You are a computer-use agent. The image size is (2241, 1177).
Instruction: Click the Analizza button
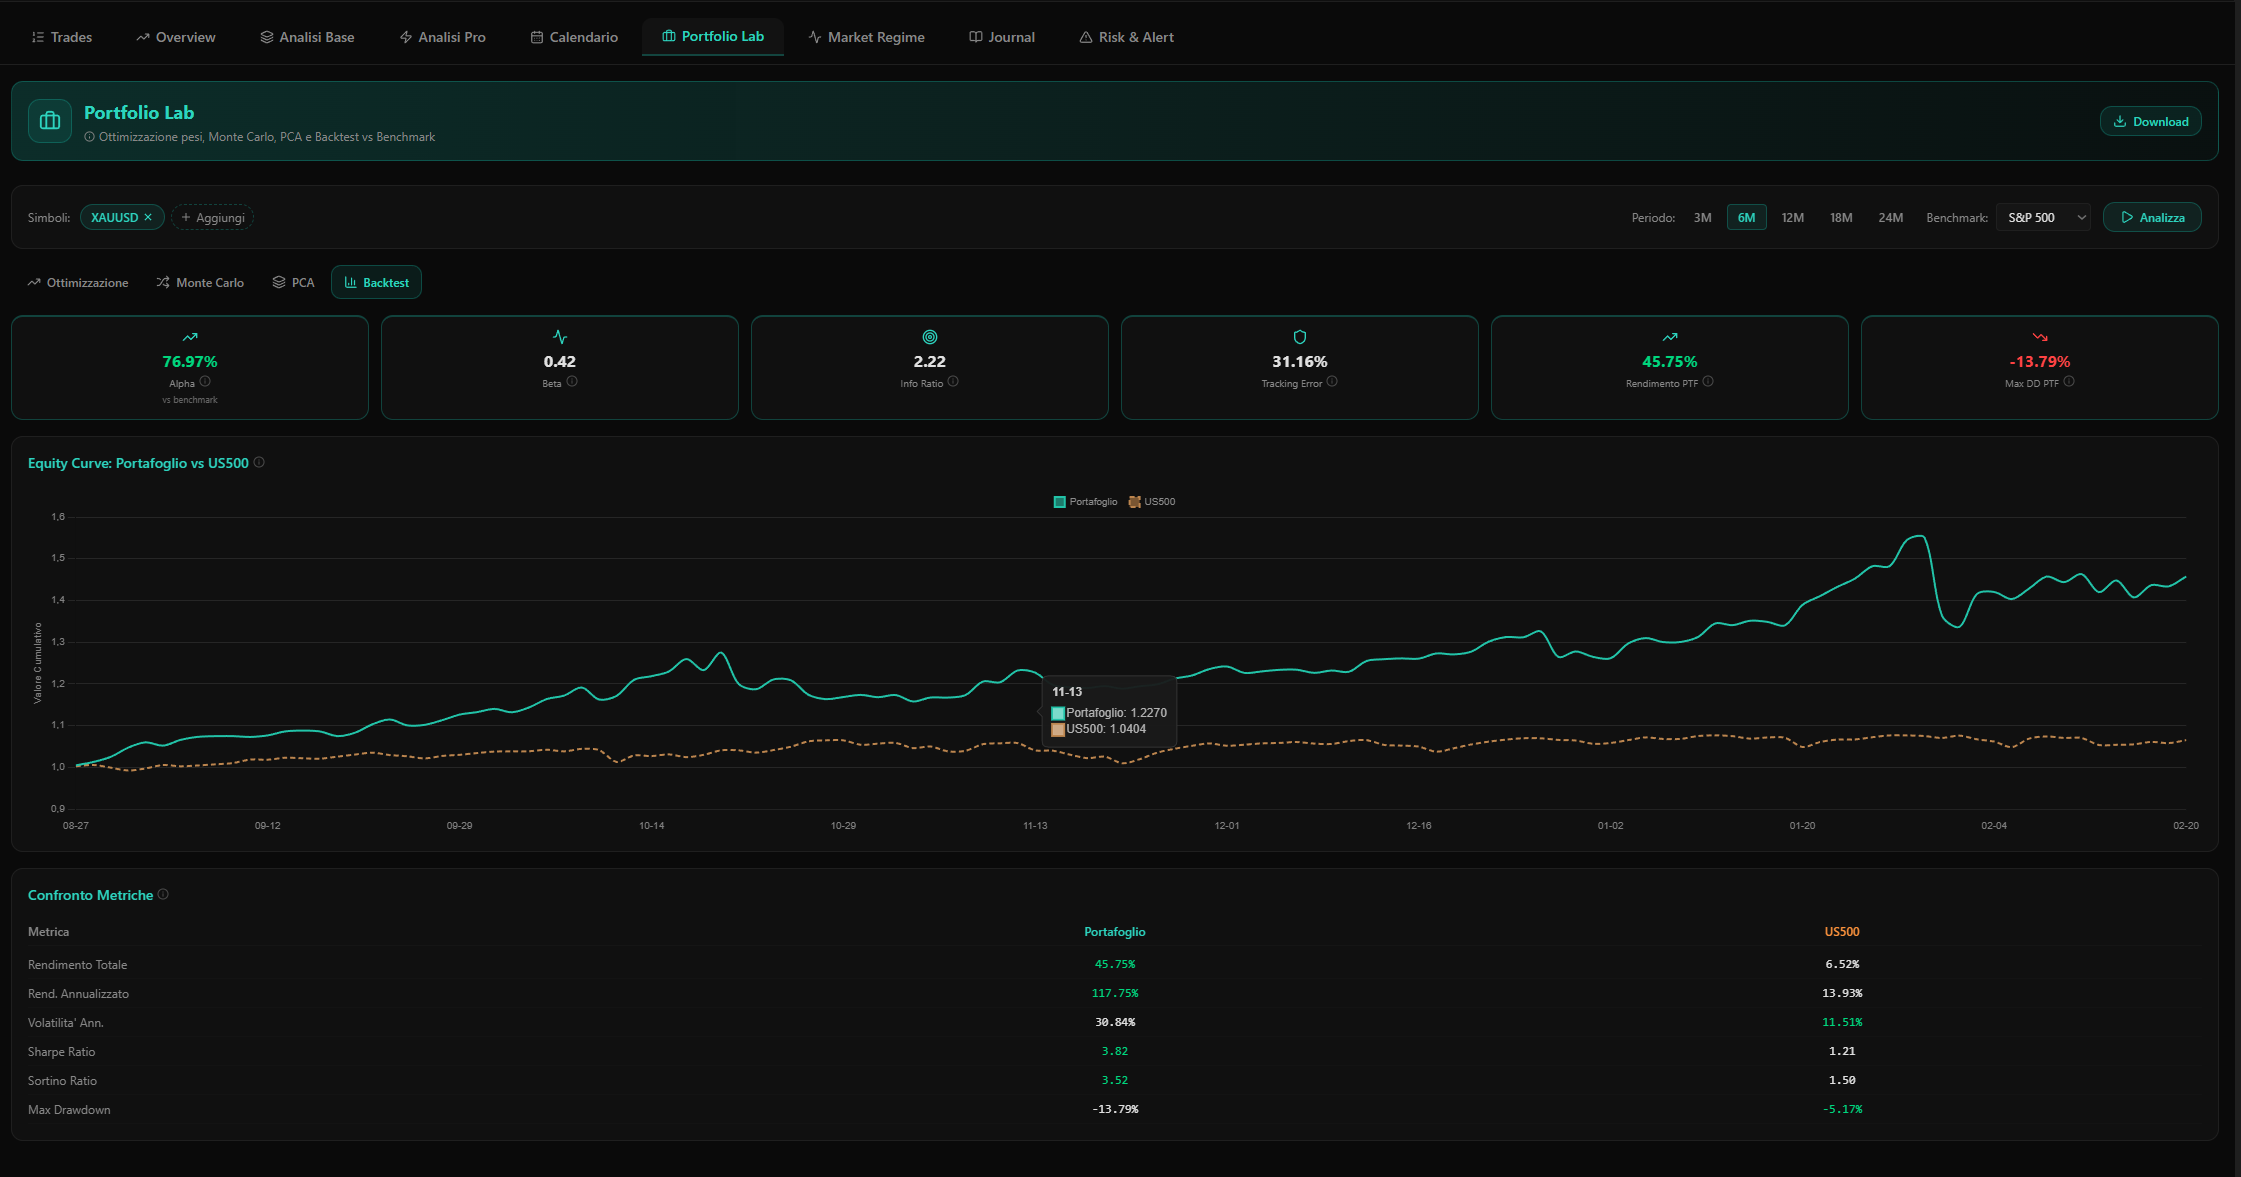[2151, 217]
